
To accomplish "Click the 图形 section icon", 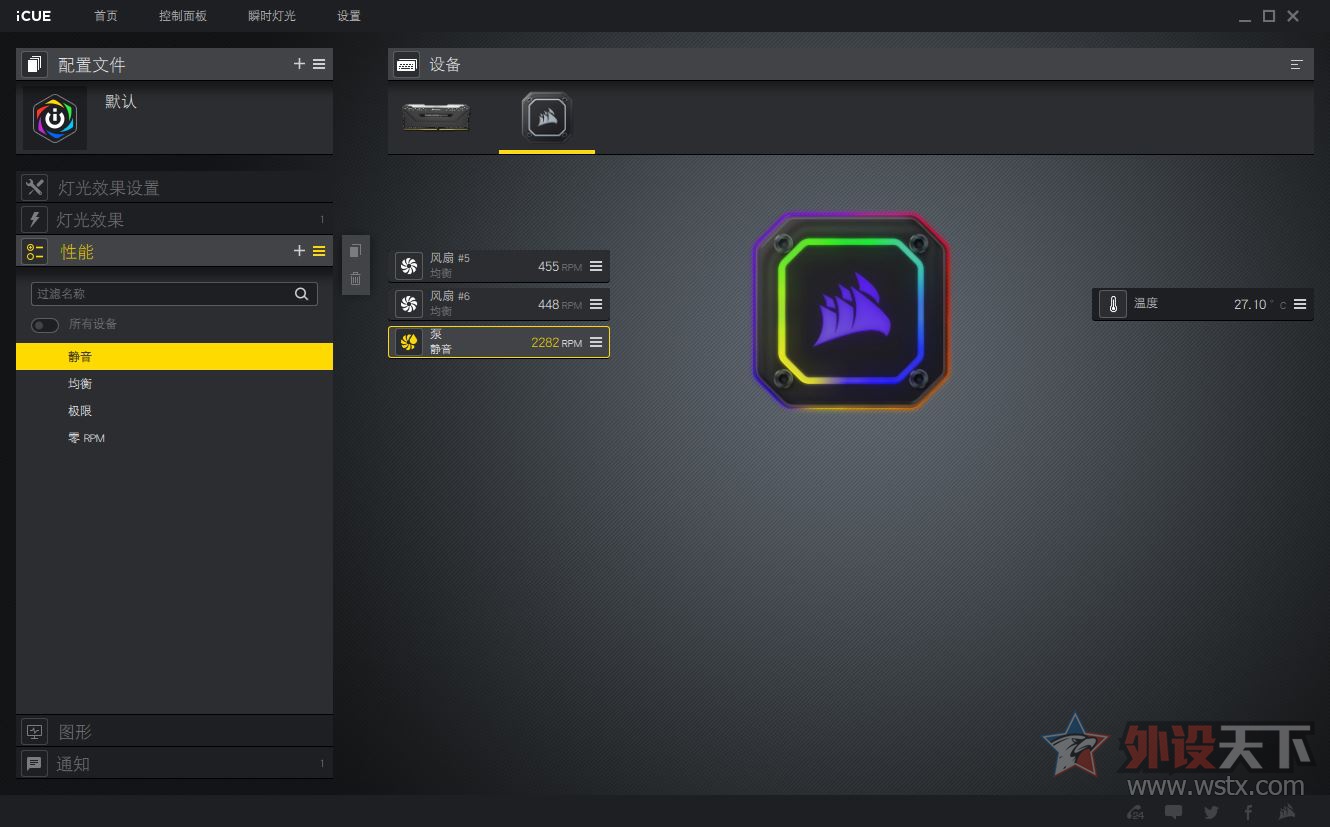I will (35, 731).
